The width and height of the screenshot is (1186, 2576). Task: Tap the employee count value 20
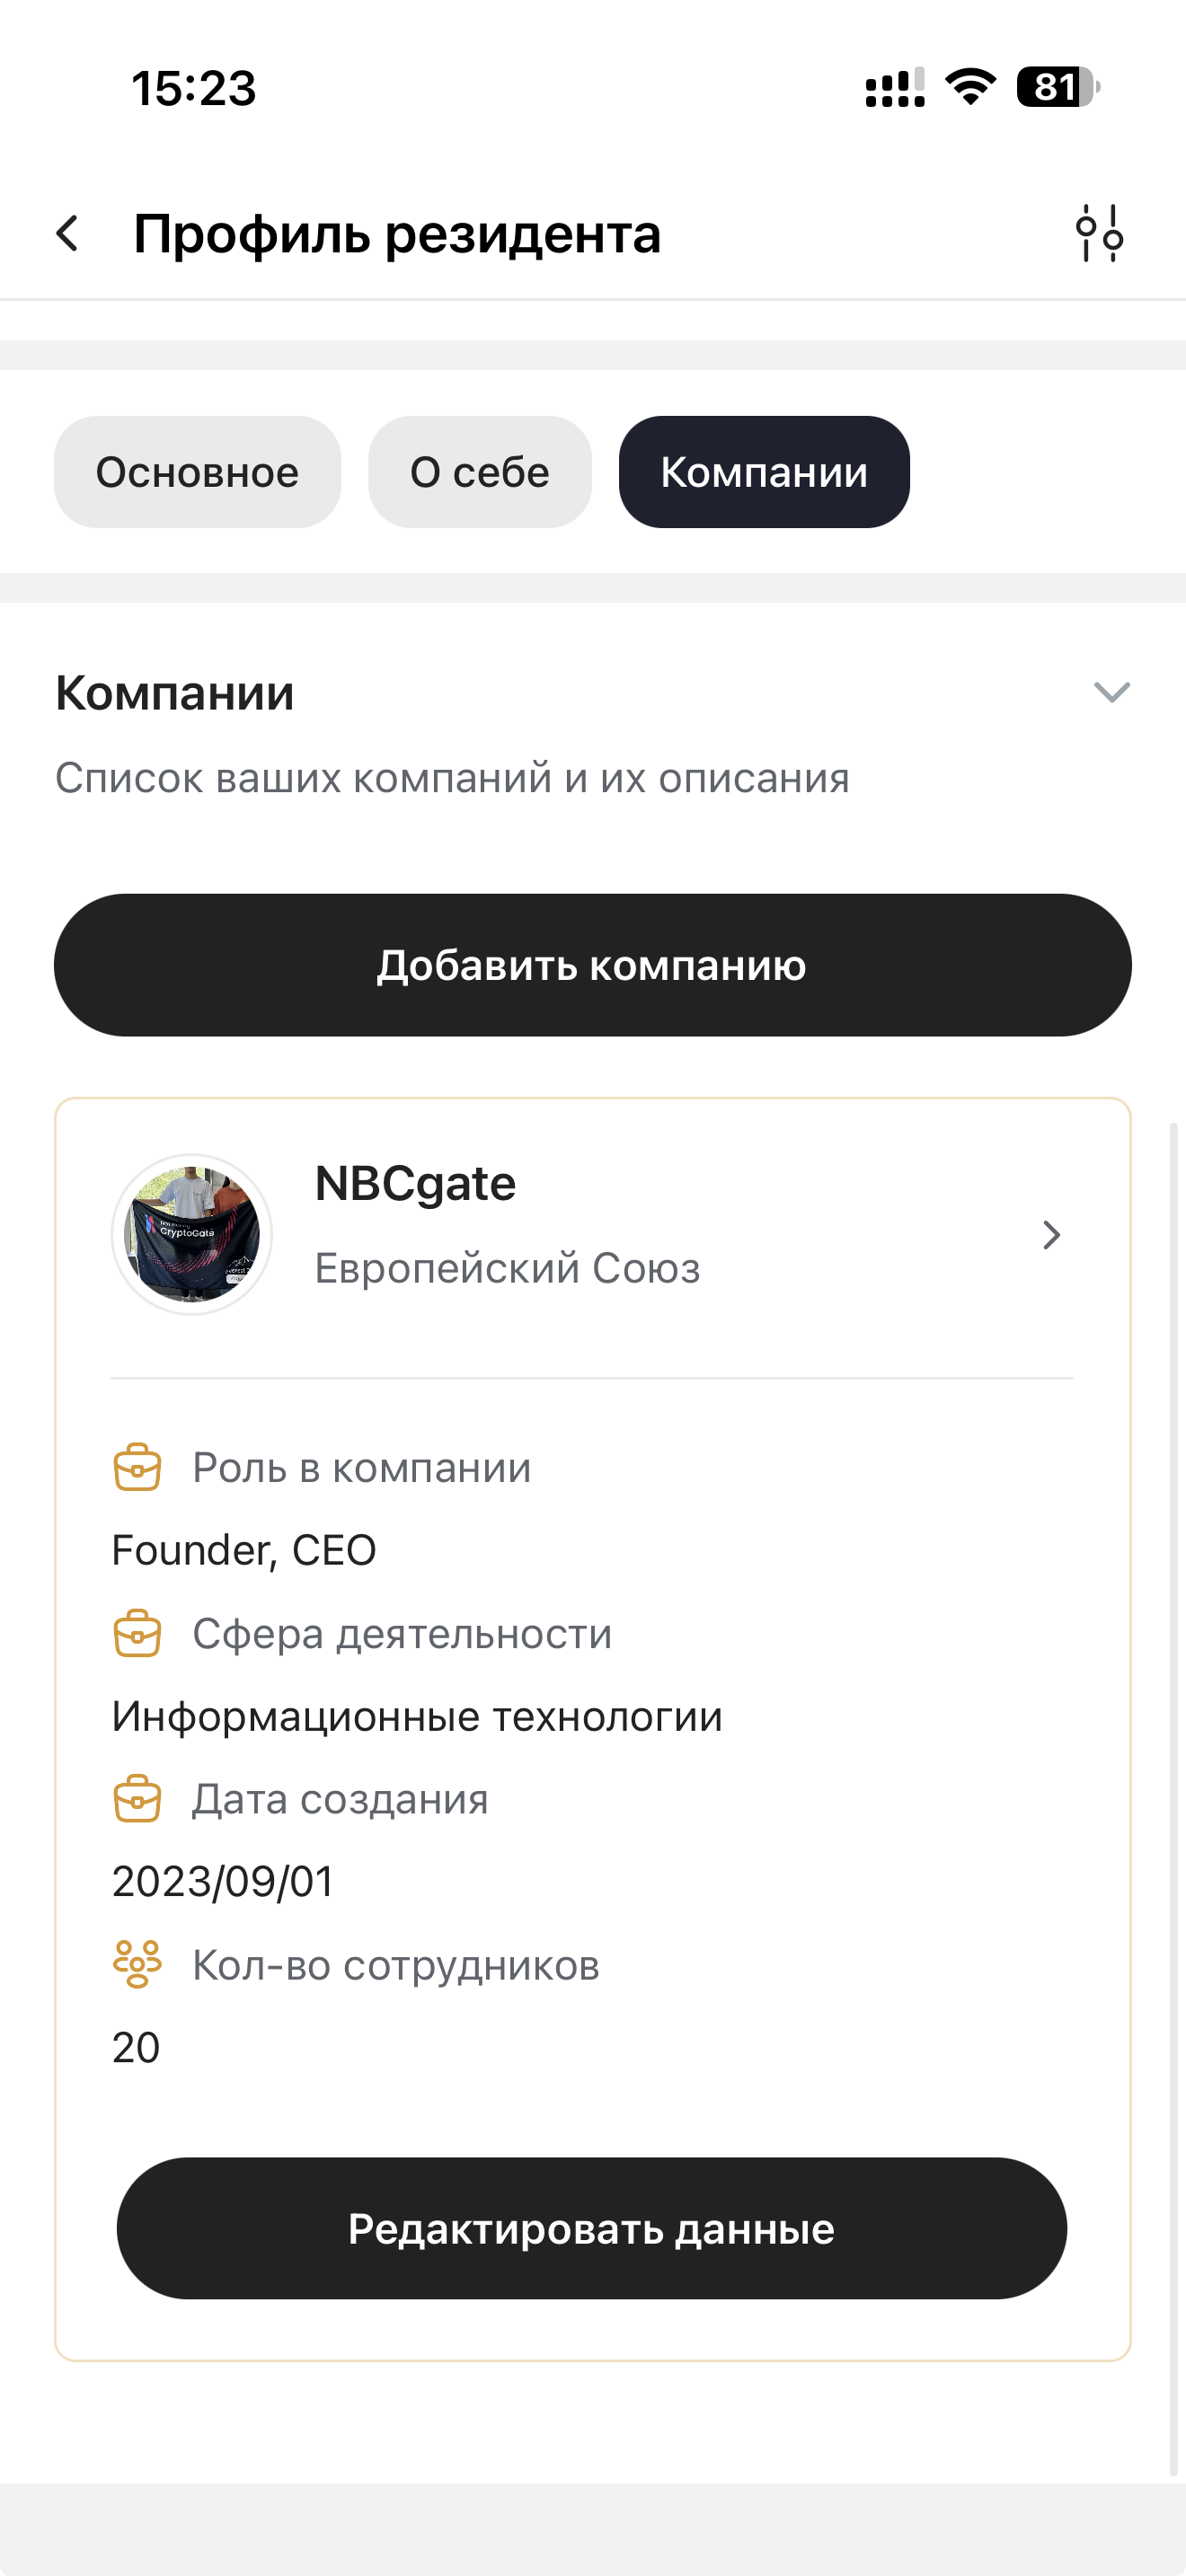[x=135, y=2046]
